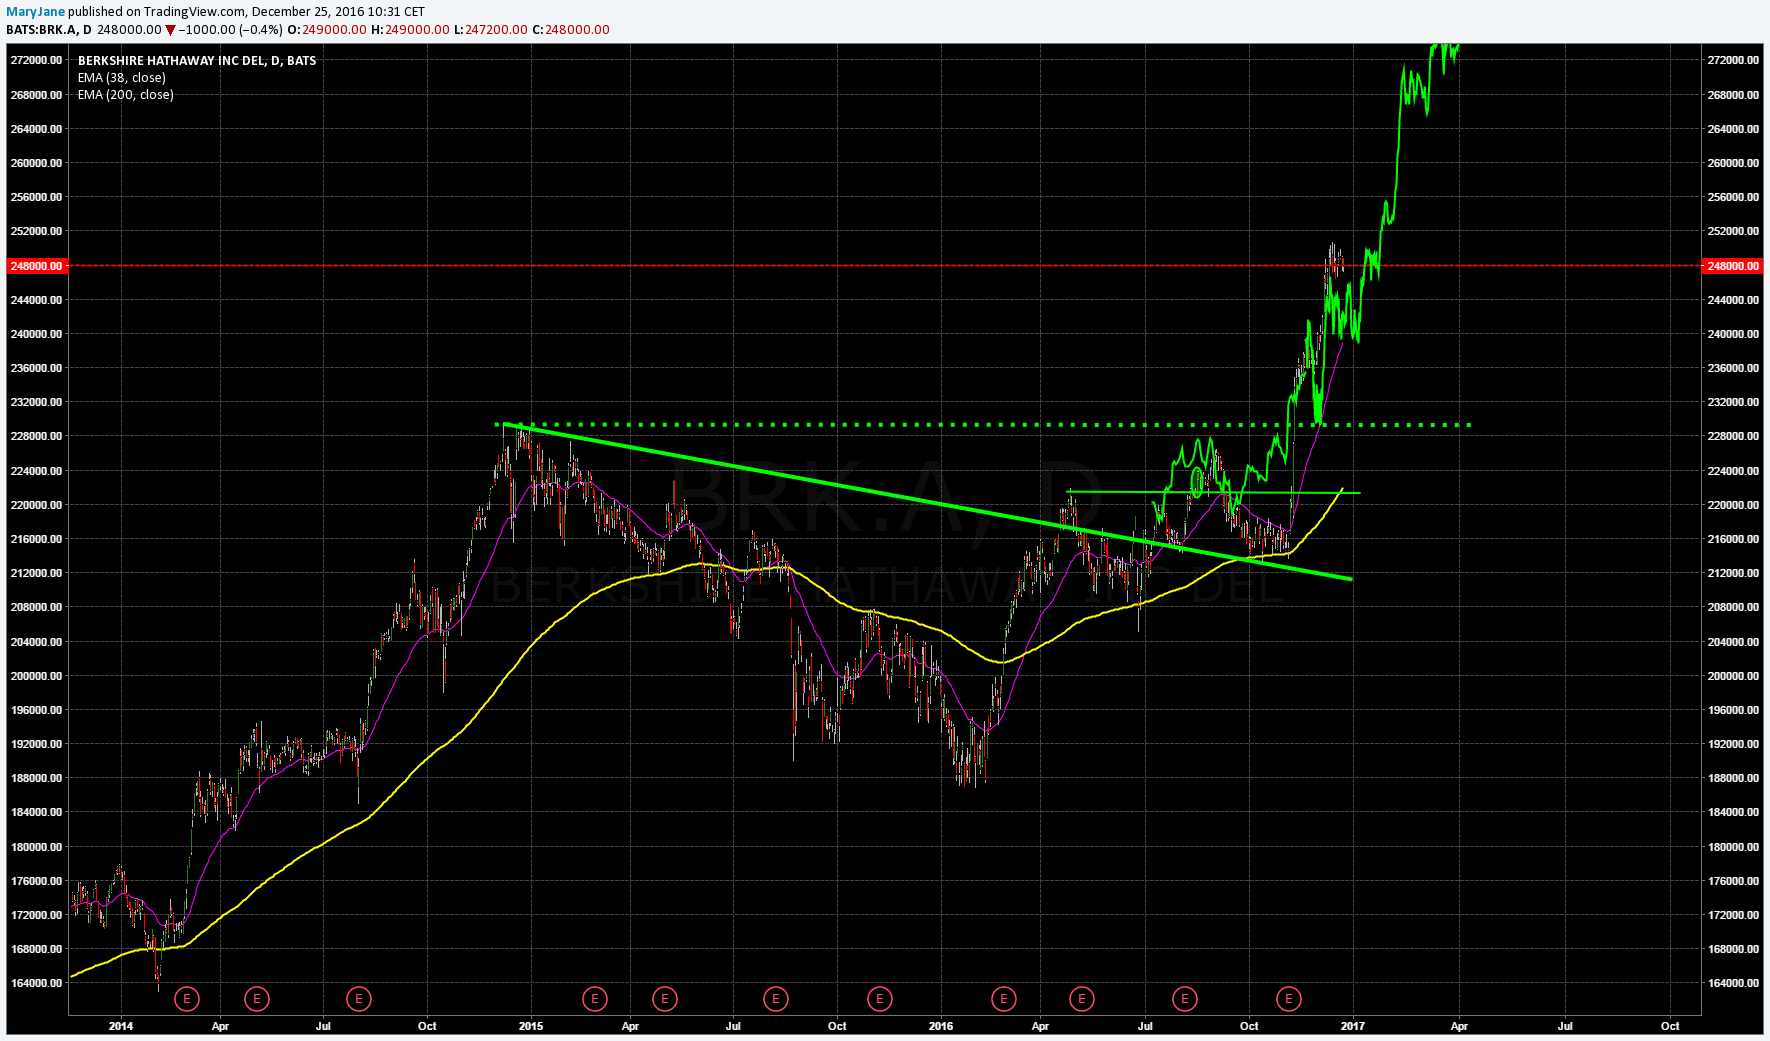Viewport: 1770px width, 1041px height.
Task: Click 164000.00 on the right price scale
Action: 1732,983
